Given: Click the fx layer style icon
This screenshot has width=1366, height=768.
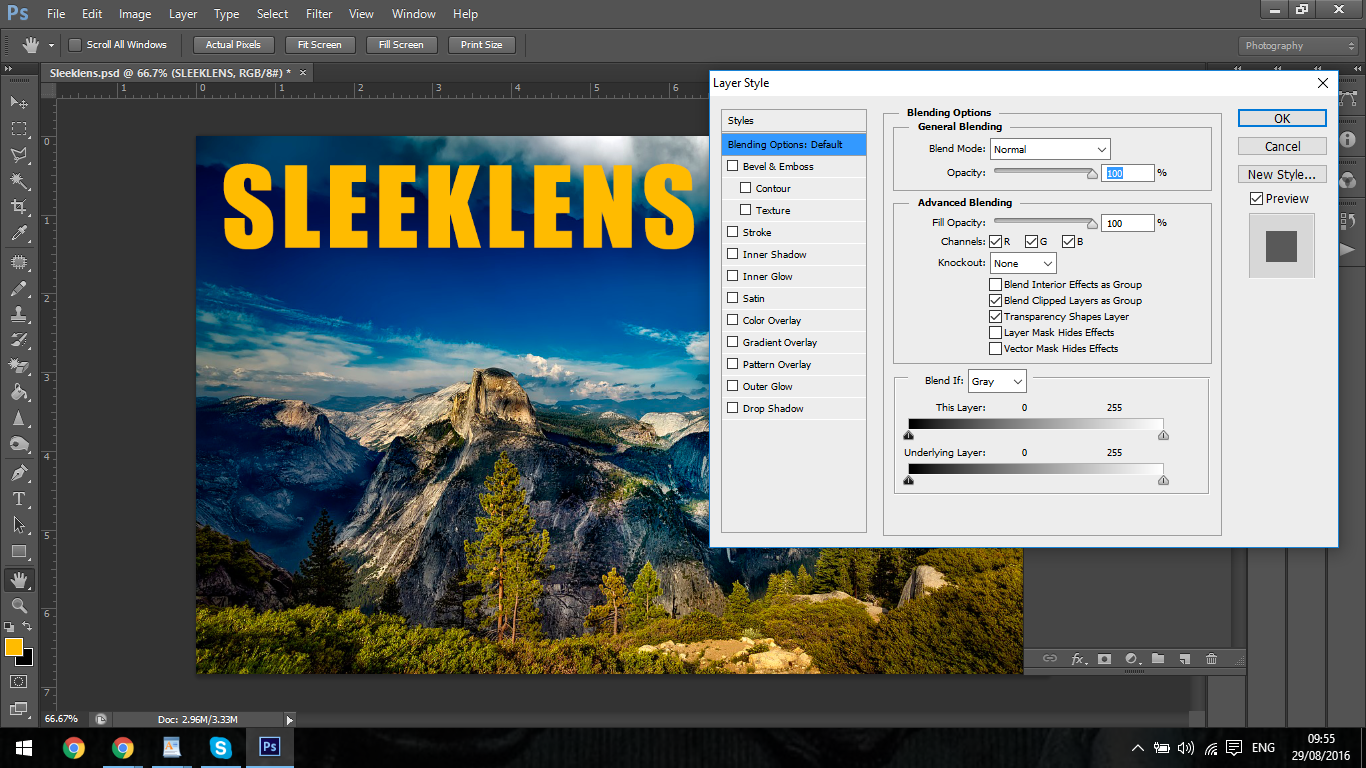Looking at the screenshot, I should 1078,659.
